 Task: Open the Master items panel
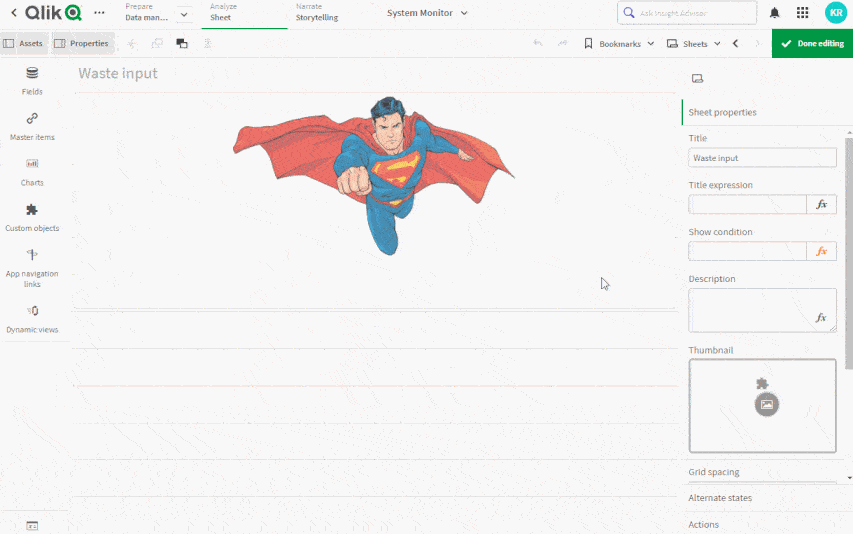point(32,126)
